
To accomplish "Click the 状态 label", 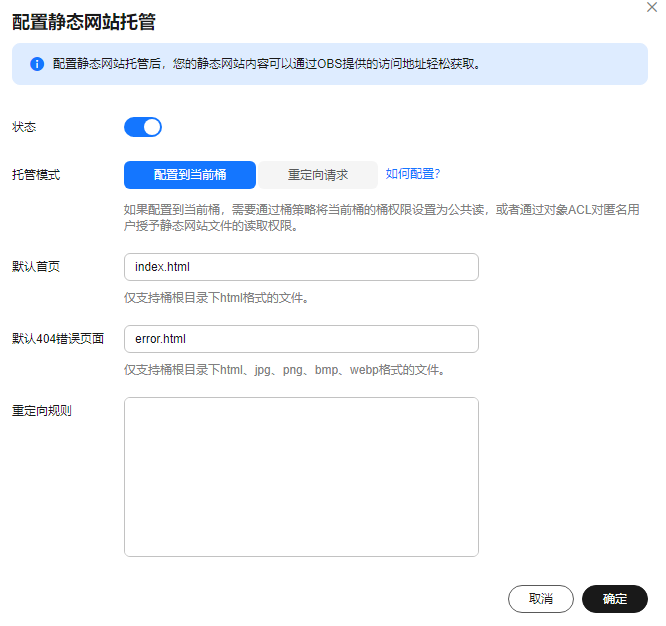I will click(24, 127).
